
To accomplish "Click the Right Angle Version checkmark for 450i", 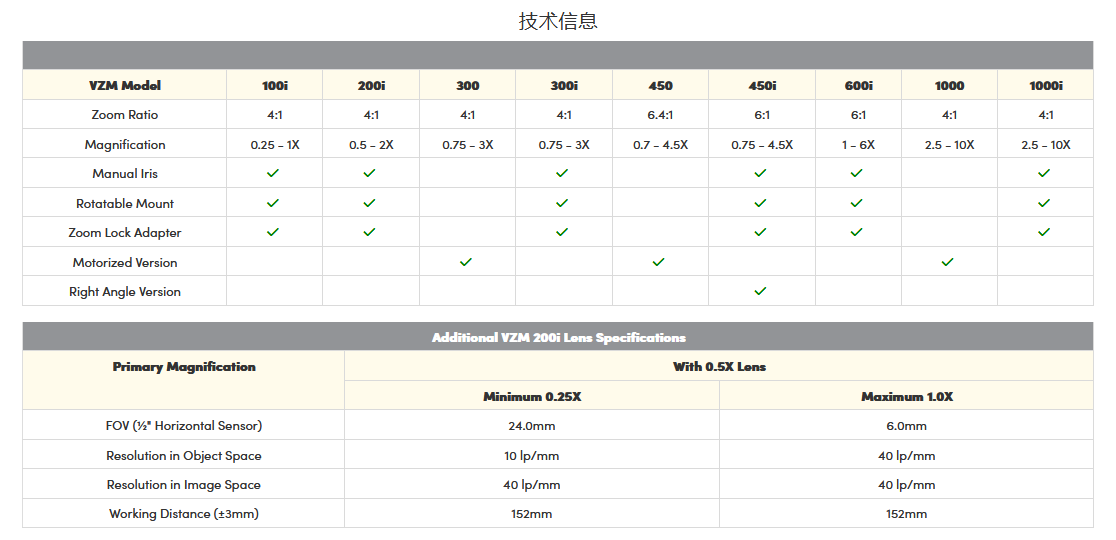I will click(x=760, y=291).
